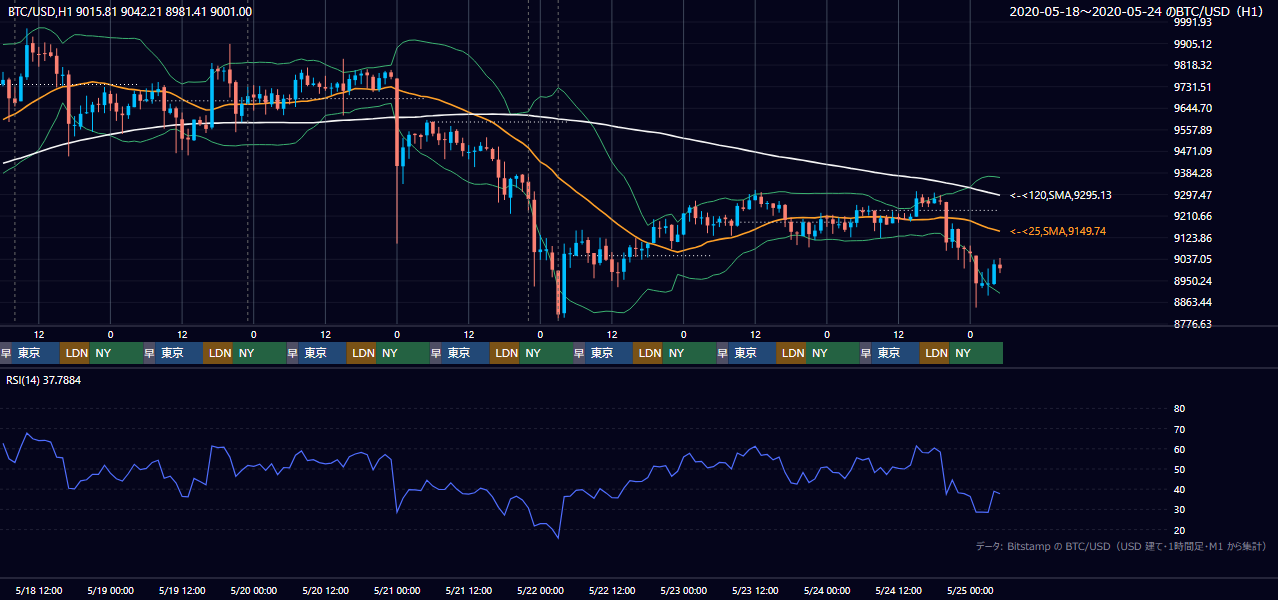Click price axis value 9644.70

point(1193,108)
